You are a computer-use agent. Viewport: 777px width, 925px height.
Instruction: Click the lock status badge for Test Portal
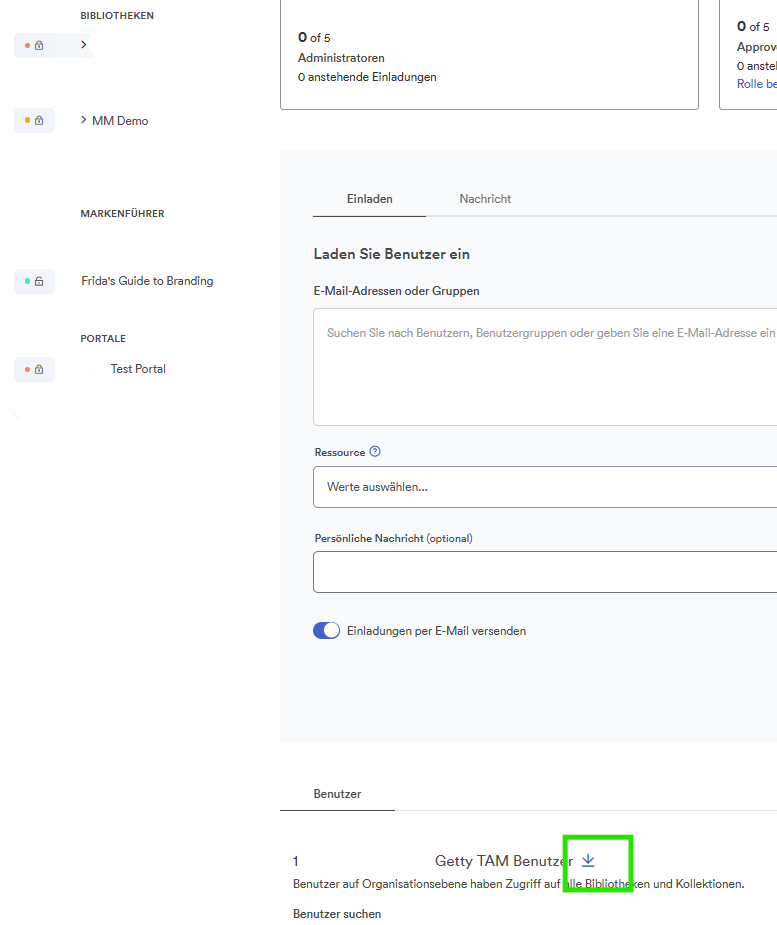click(34, 369)
